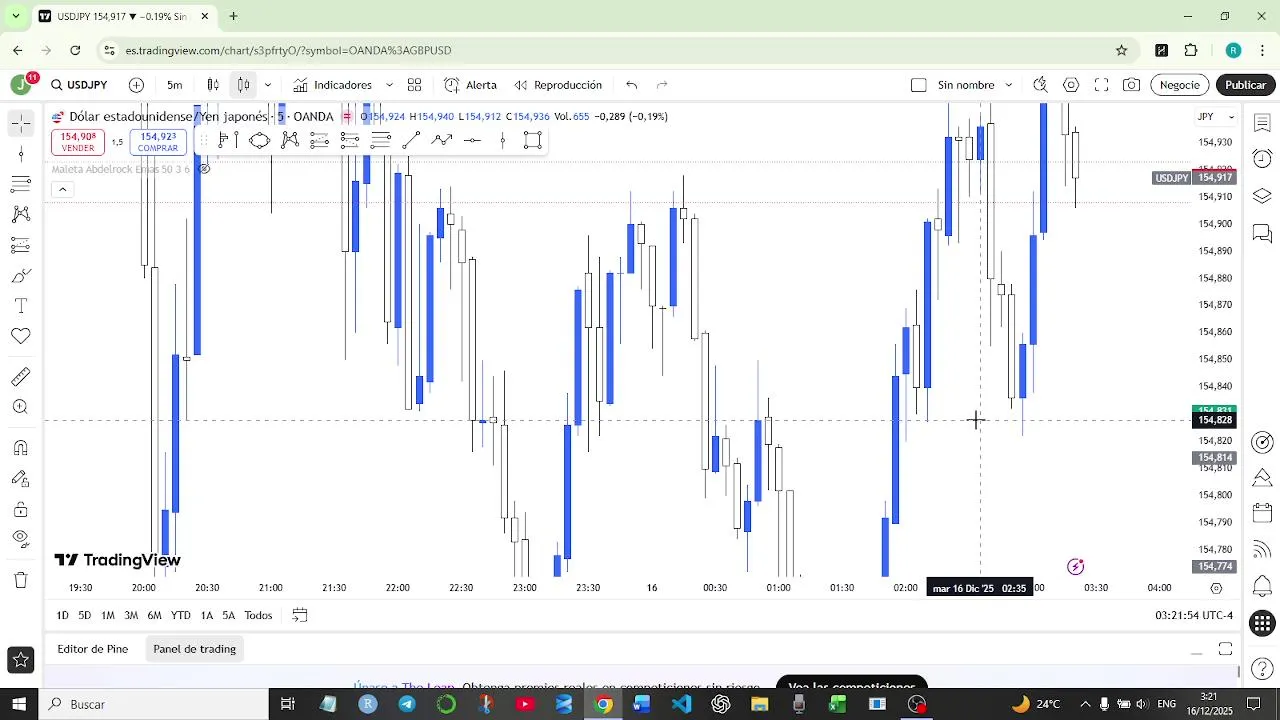Select the crosshair cursor tool
Screen dimensions: 1280x720
point(21,123)
